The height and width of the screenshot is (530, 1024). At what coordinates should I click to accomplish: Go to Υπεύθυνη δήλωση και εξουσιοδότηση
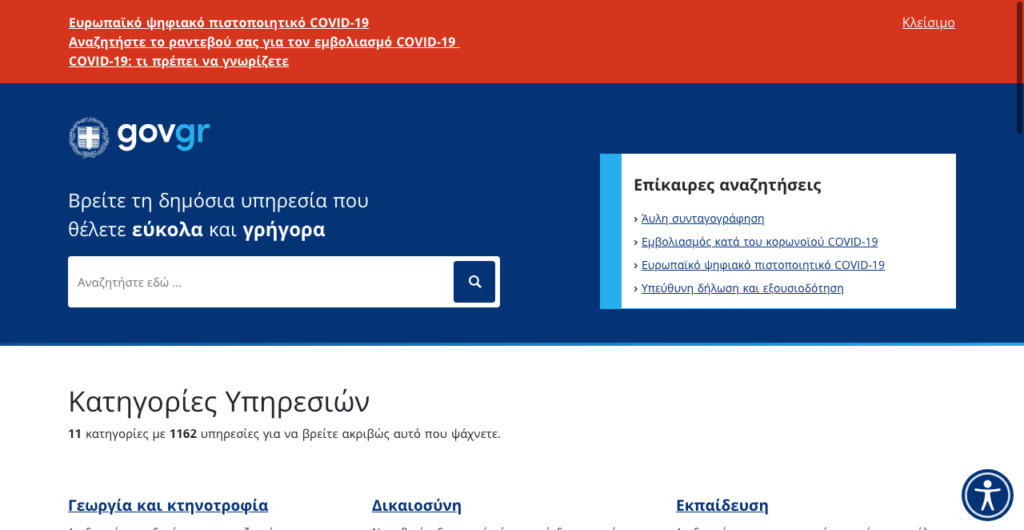pos(742,287)
